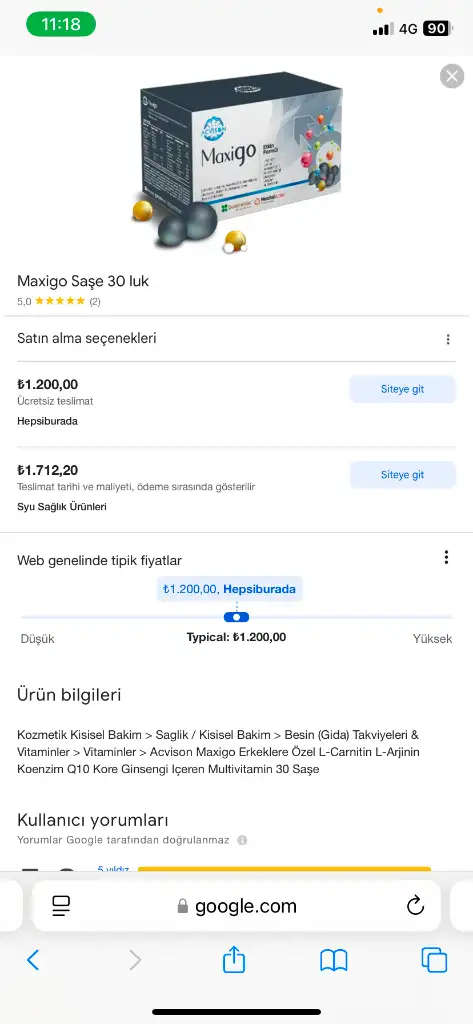This screenshot has height=1024, width=473.
Task: Open the Safari reader/page menu icon
Action: (x=61, y=905)
